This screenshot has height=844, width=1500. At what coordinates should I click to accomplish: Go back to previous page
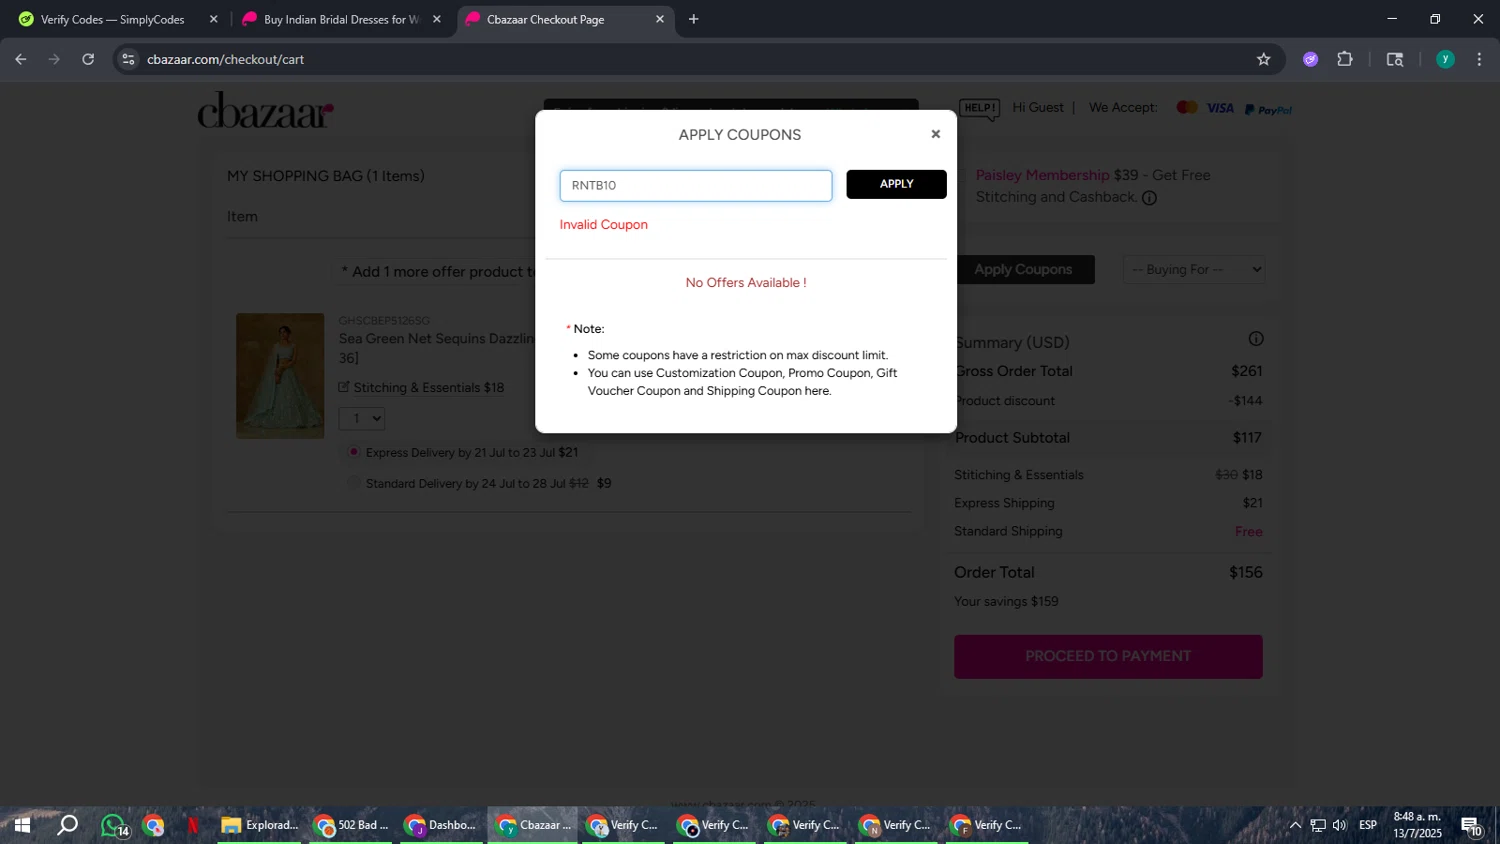click(21, 59)
